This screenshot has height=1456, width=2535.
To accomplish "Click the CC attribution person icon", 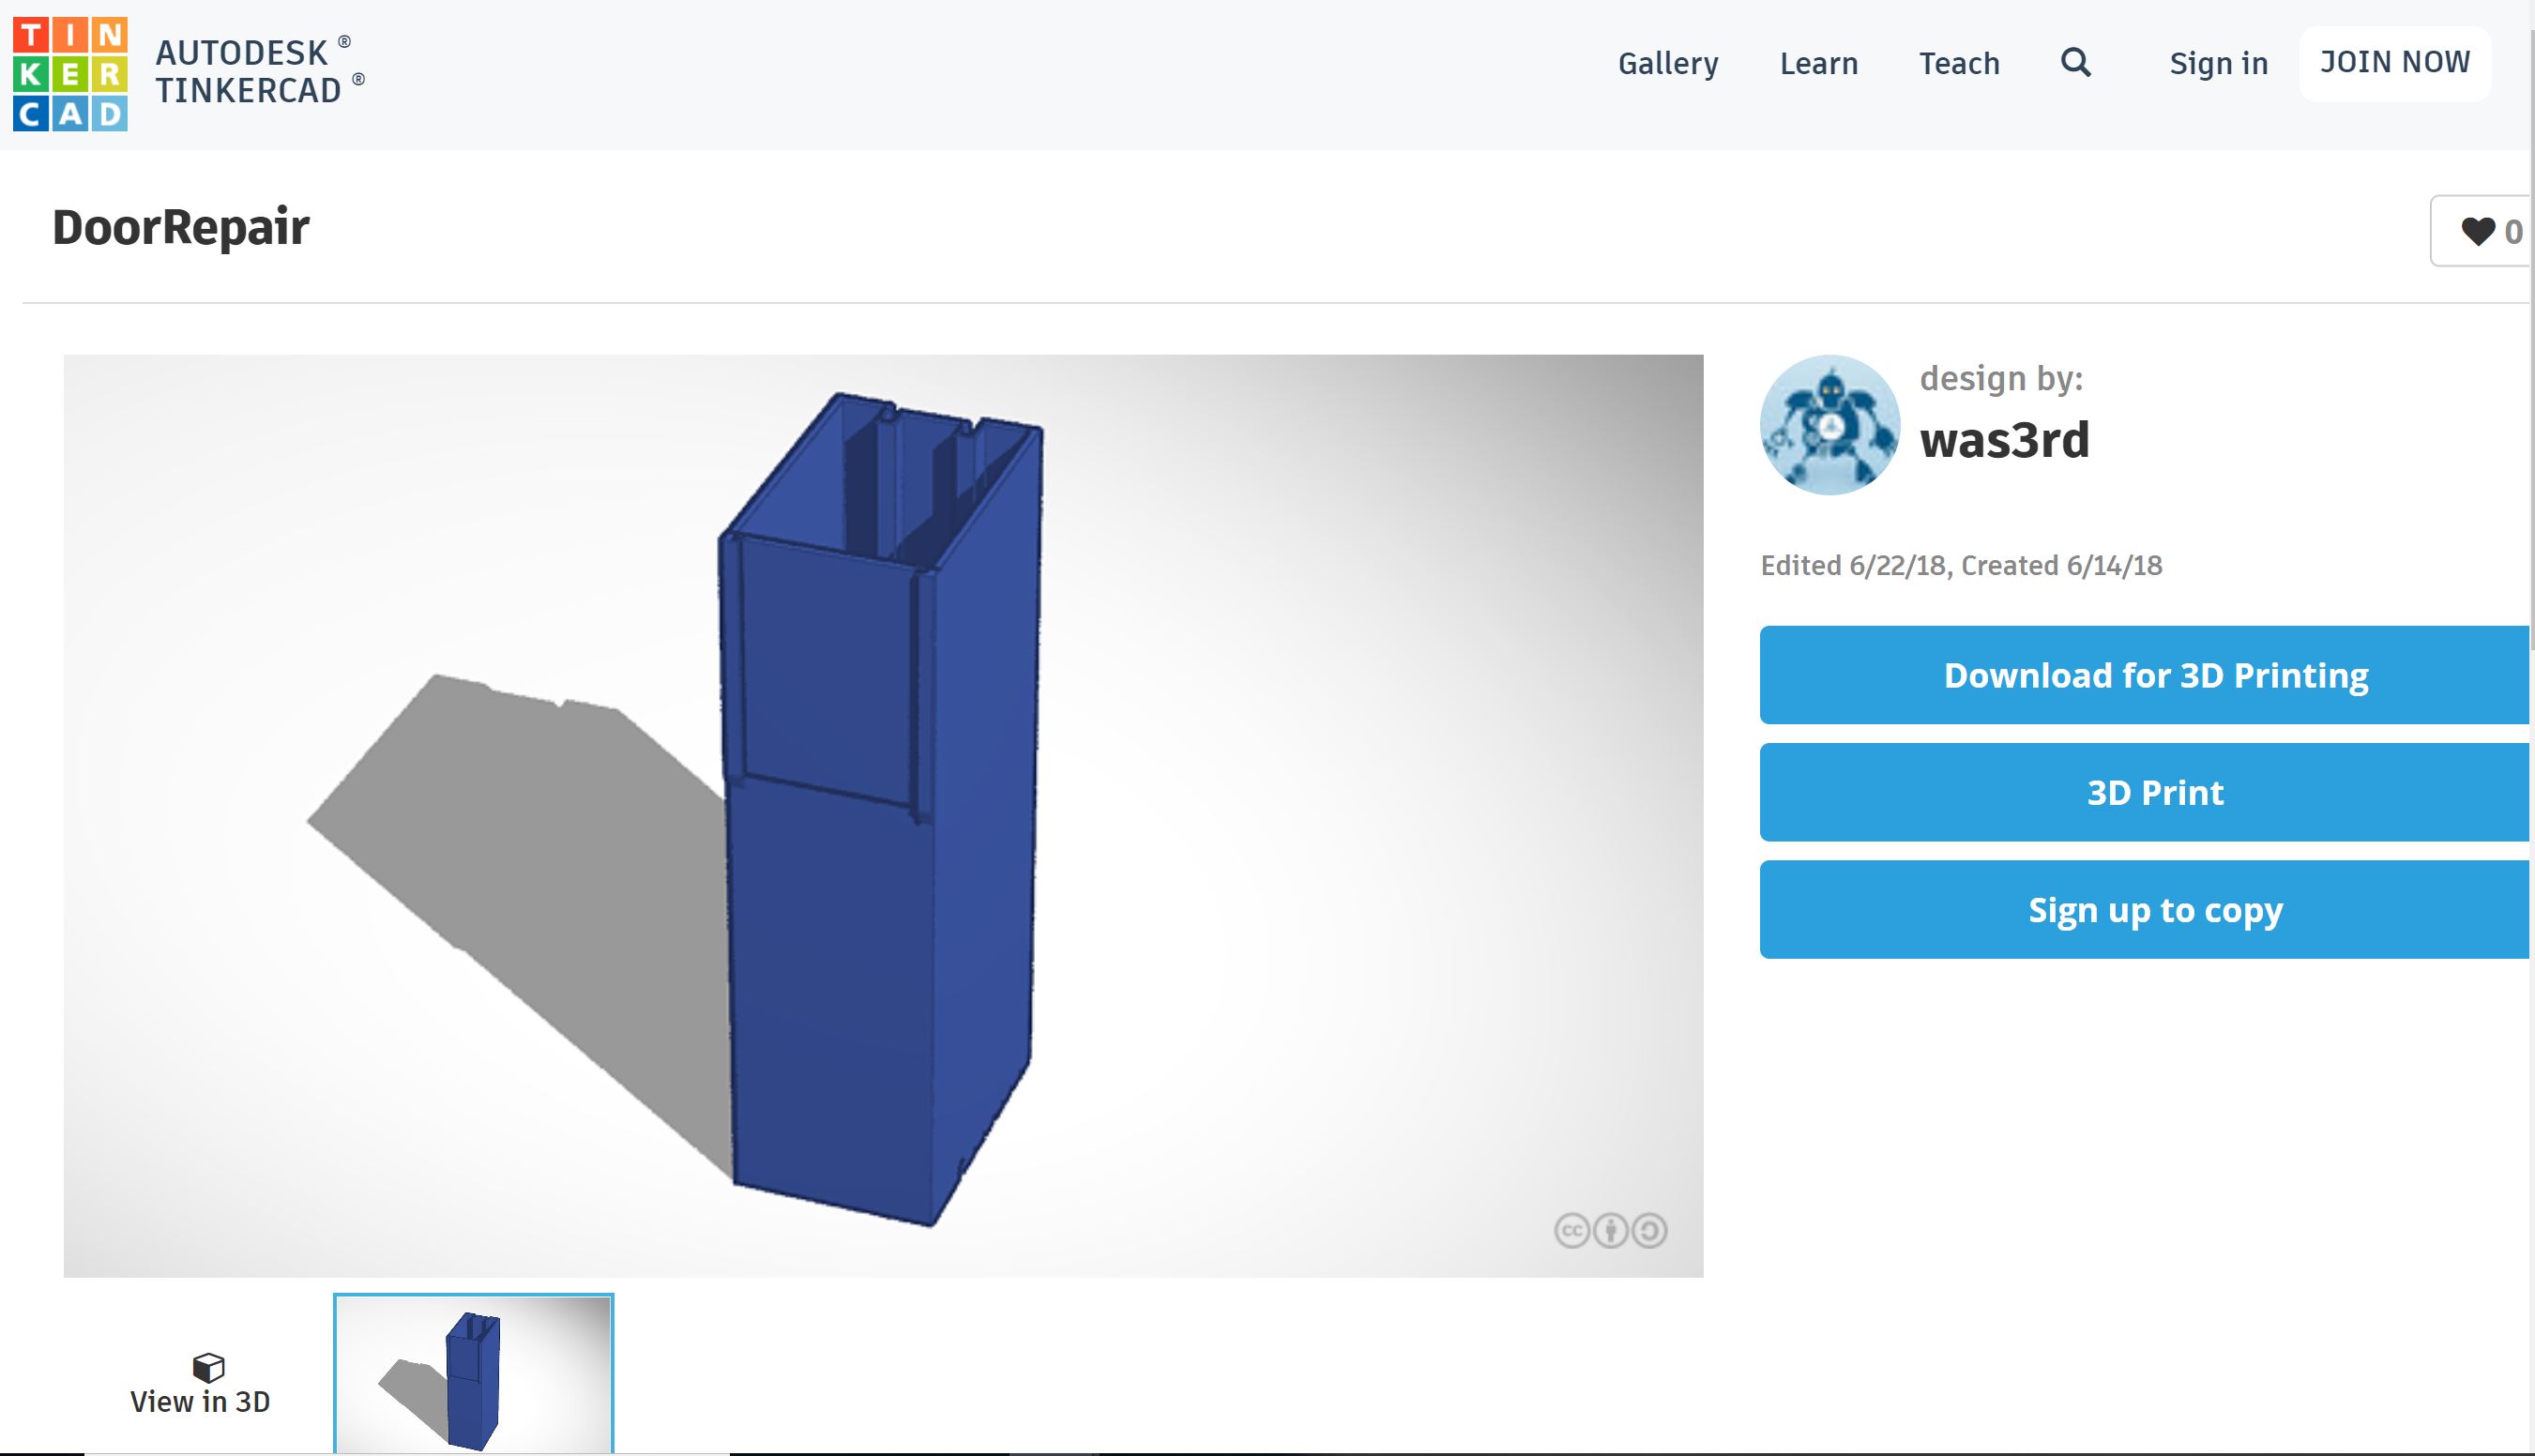I will tap(1610, 1230).
